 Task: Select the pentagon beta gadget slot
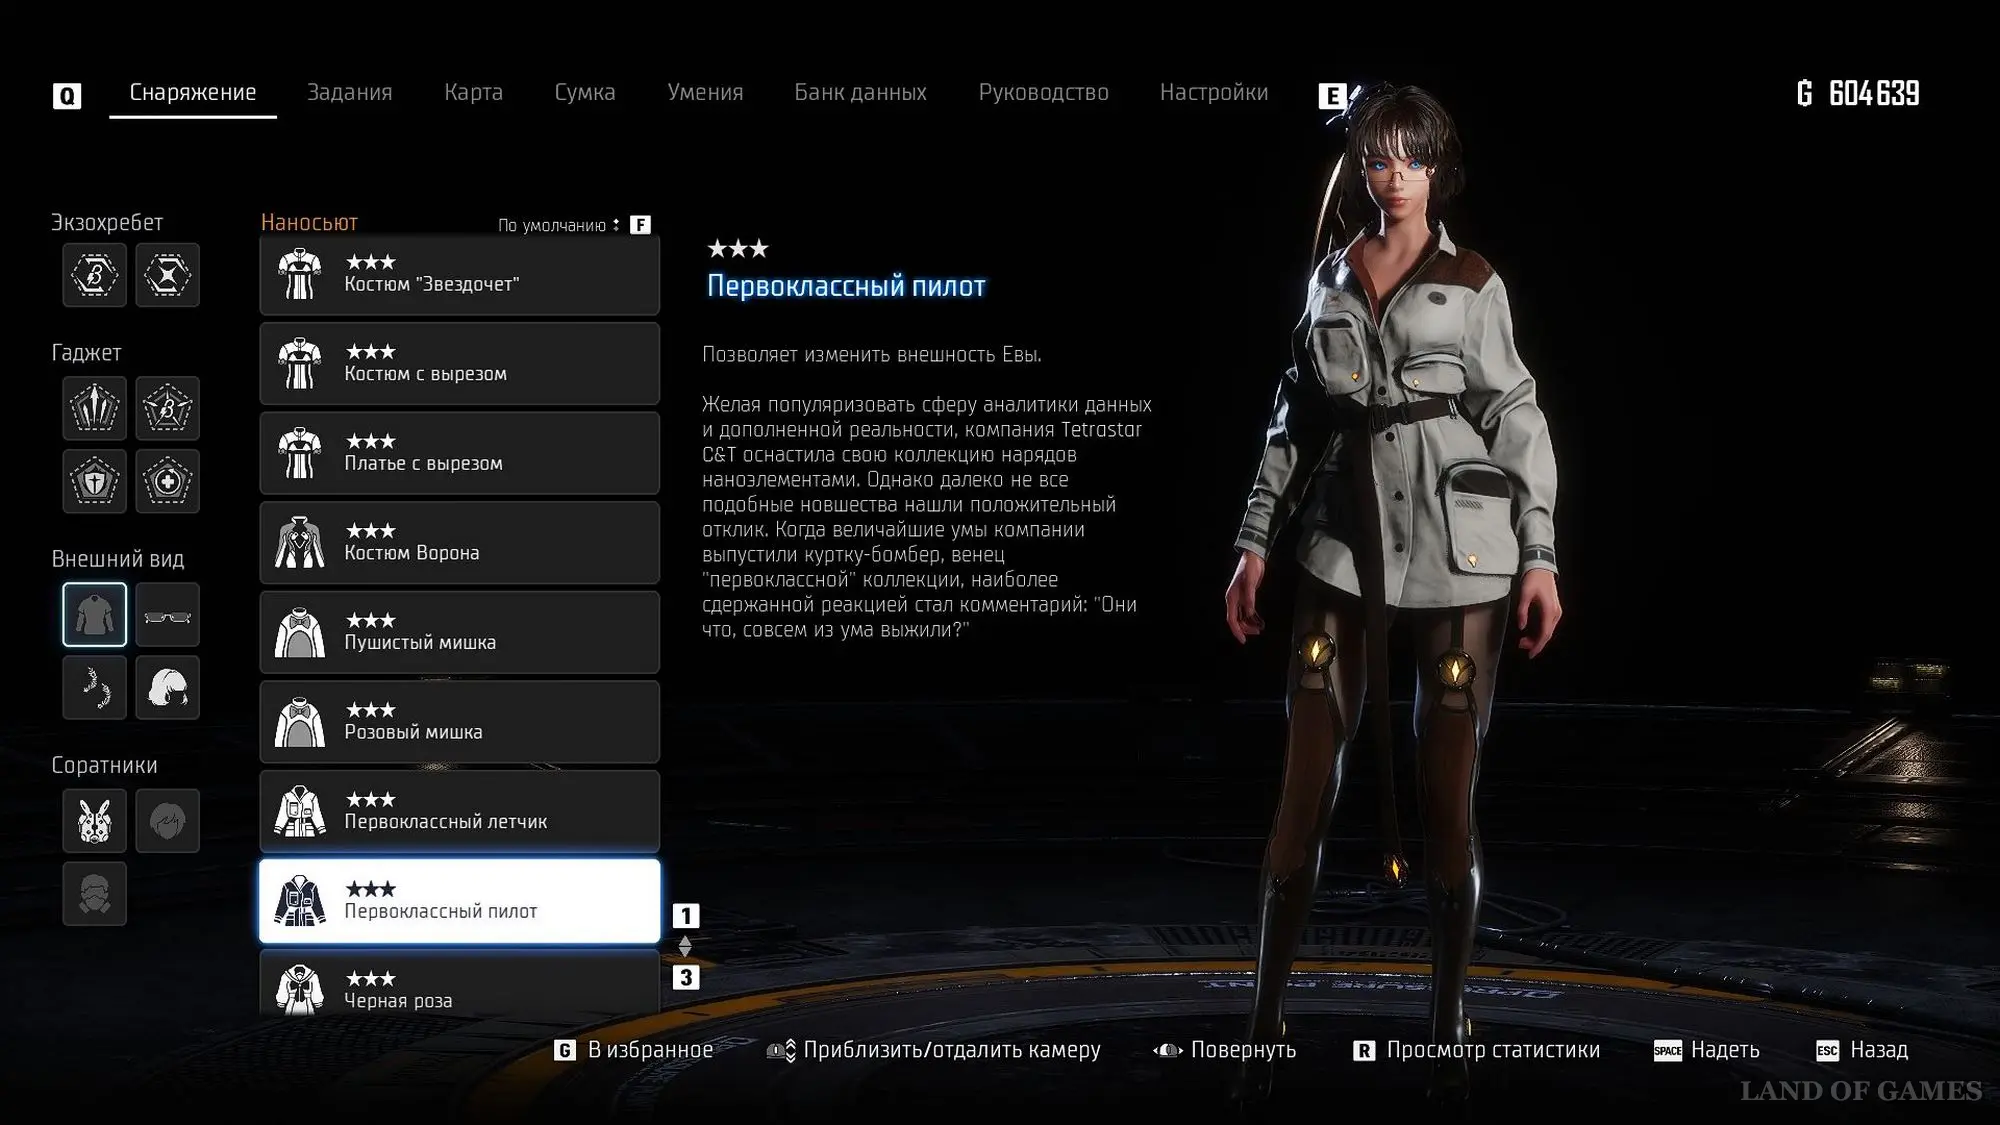click(x=167, y=408)
